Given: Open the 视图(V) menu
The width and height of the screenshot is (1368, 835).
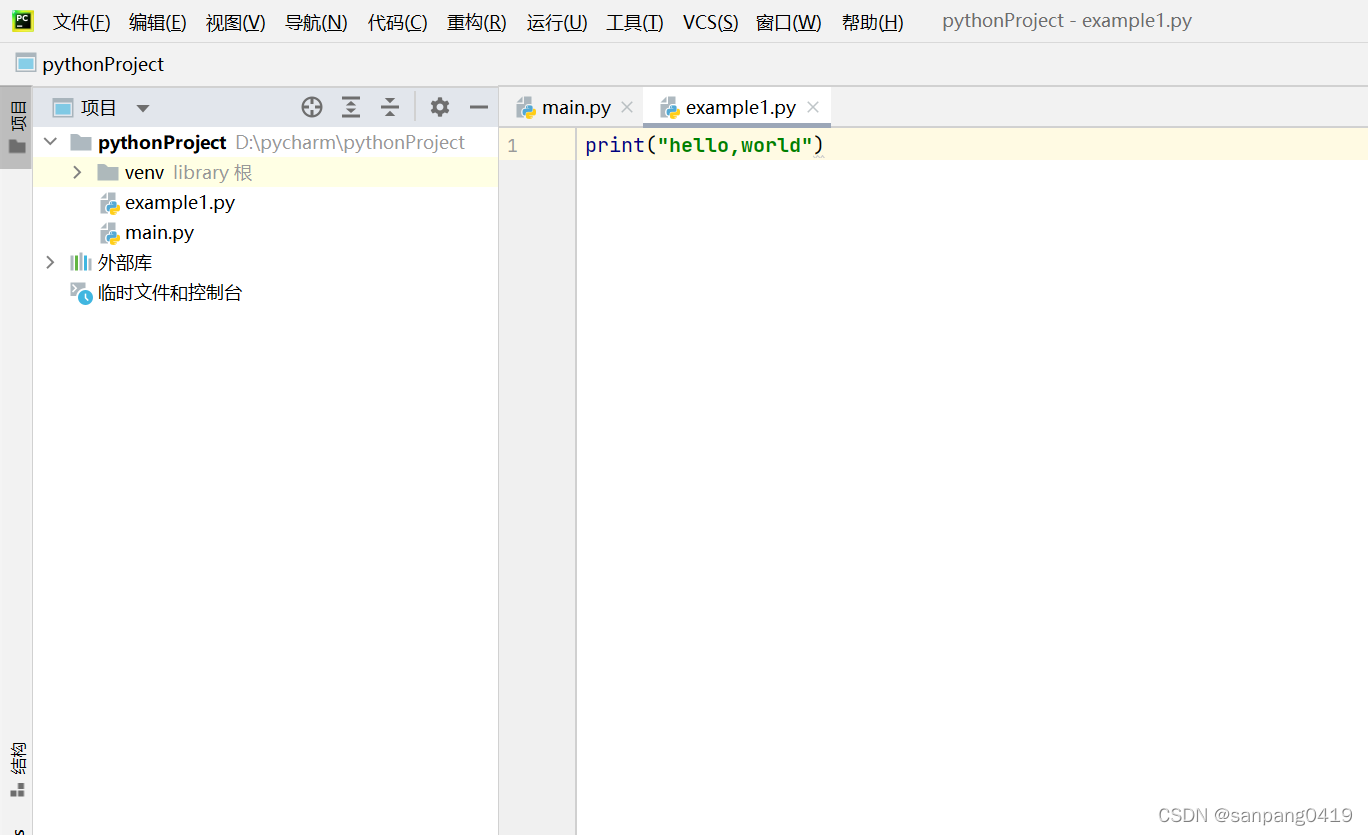Looking at the screenshot, I should click(x=235, y=22).
